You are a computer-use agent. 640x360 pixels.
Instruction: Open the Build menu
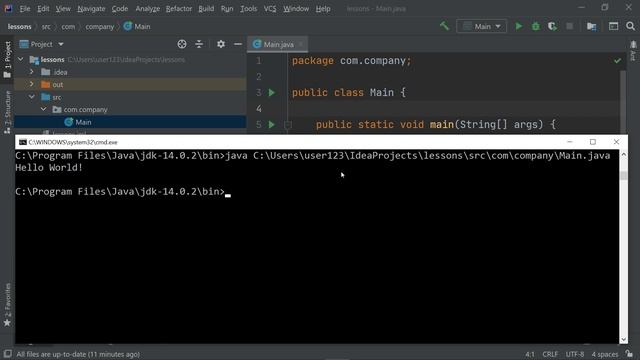point(206,9)
